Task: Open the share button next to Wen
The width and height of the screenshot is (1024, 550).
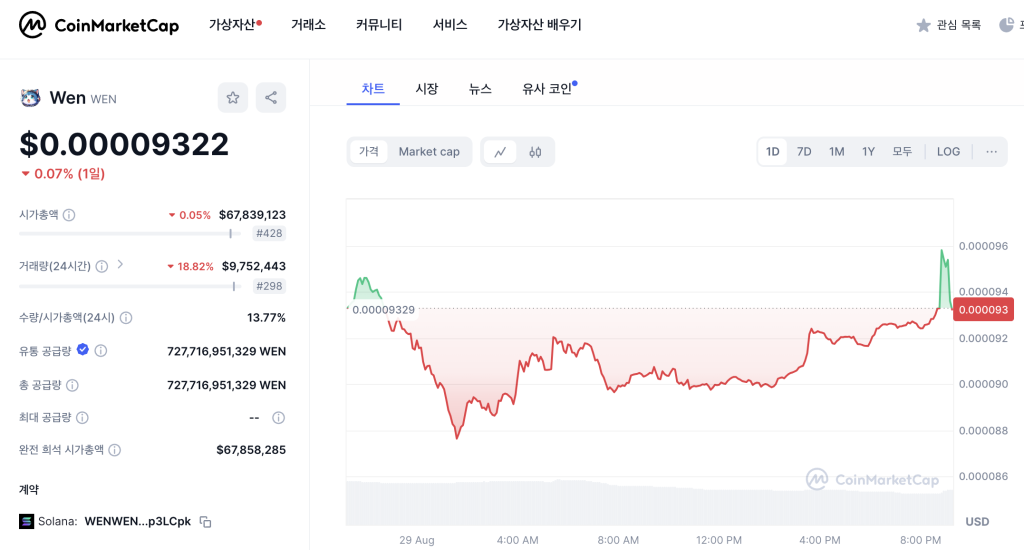Action: (271, 98)
